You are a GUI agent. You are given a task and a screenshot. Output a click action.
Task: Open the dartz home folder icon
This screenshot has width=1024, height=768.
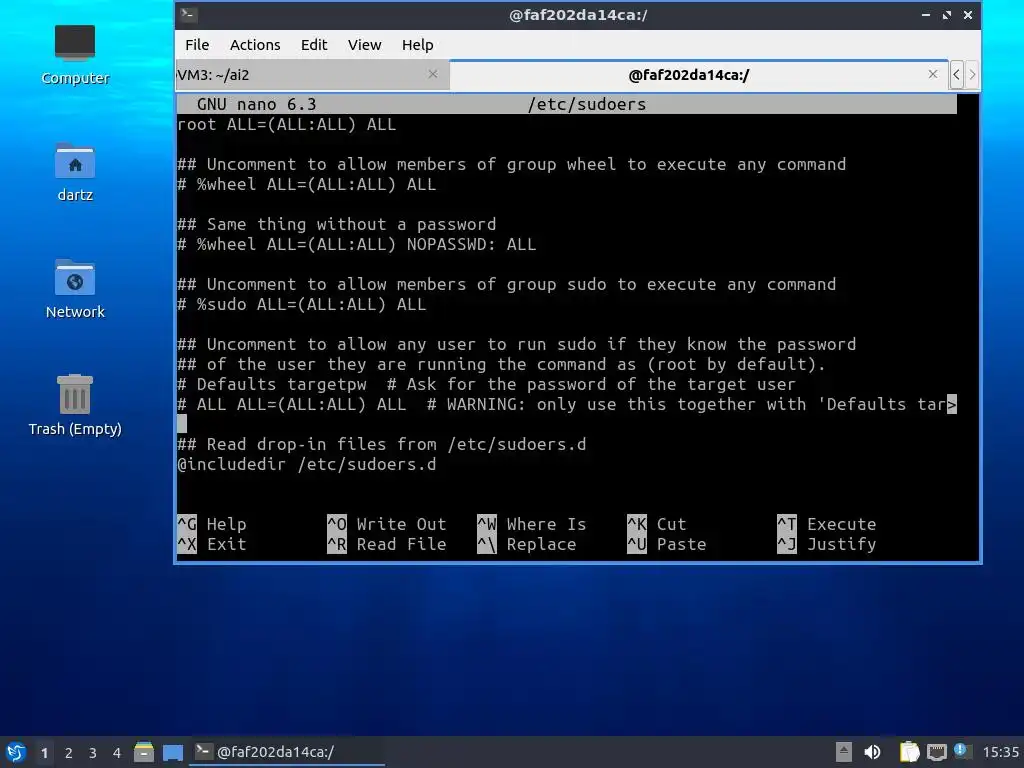(x=75, y=172)
